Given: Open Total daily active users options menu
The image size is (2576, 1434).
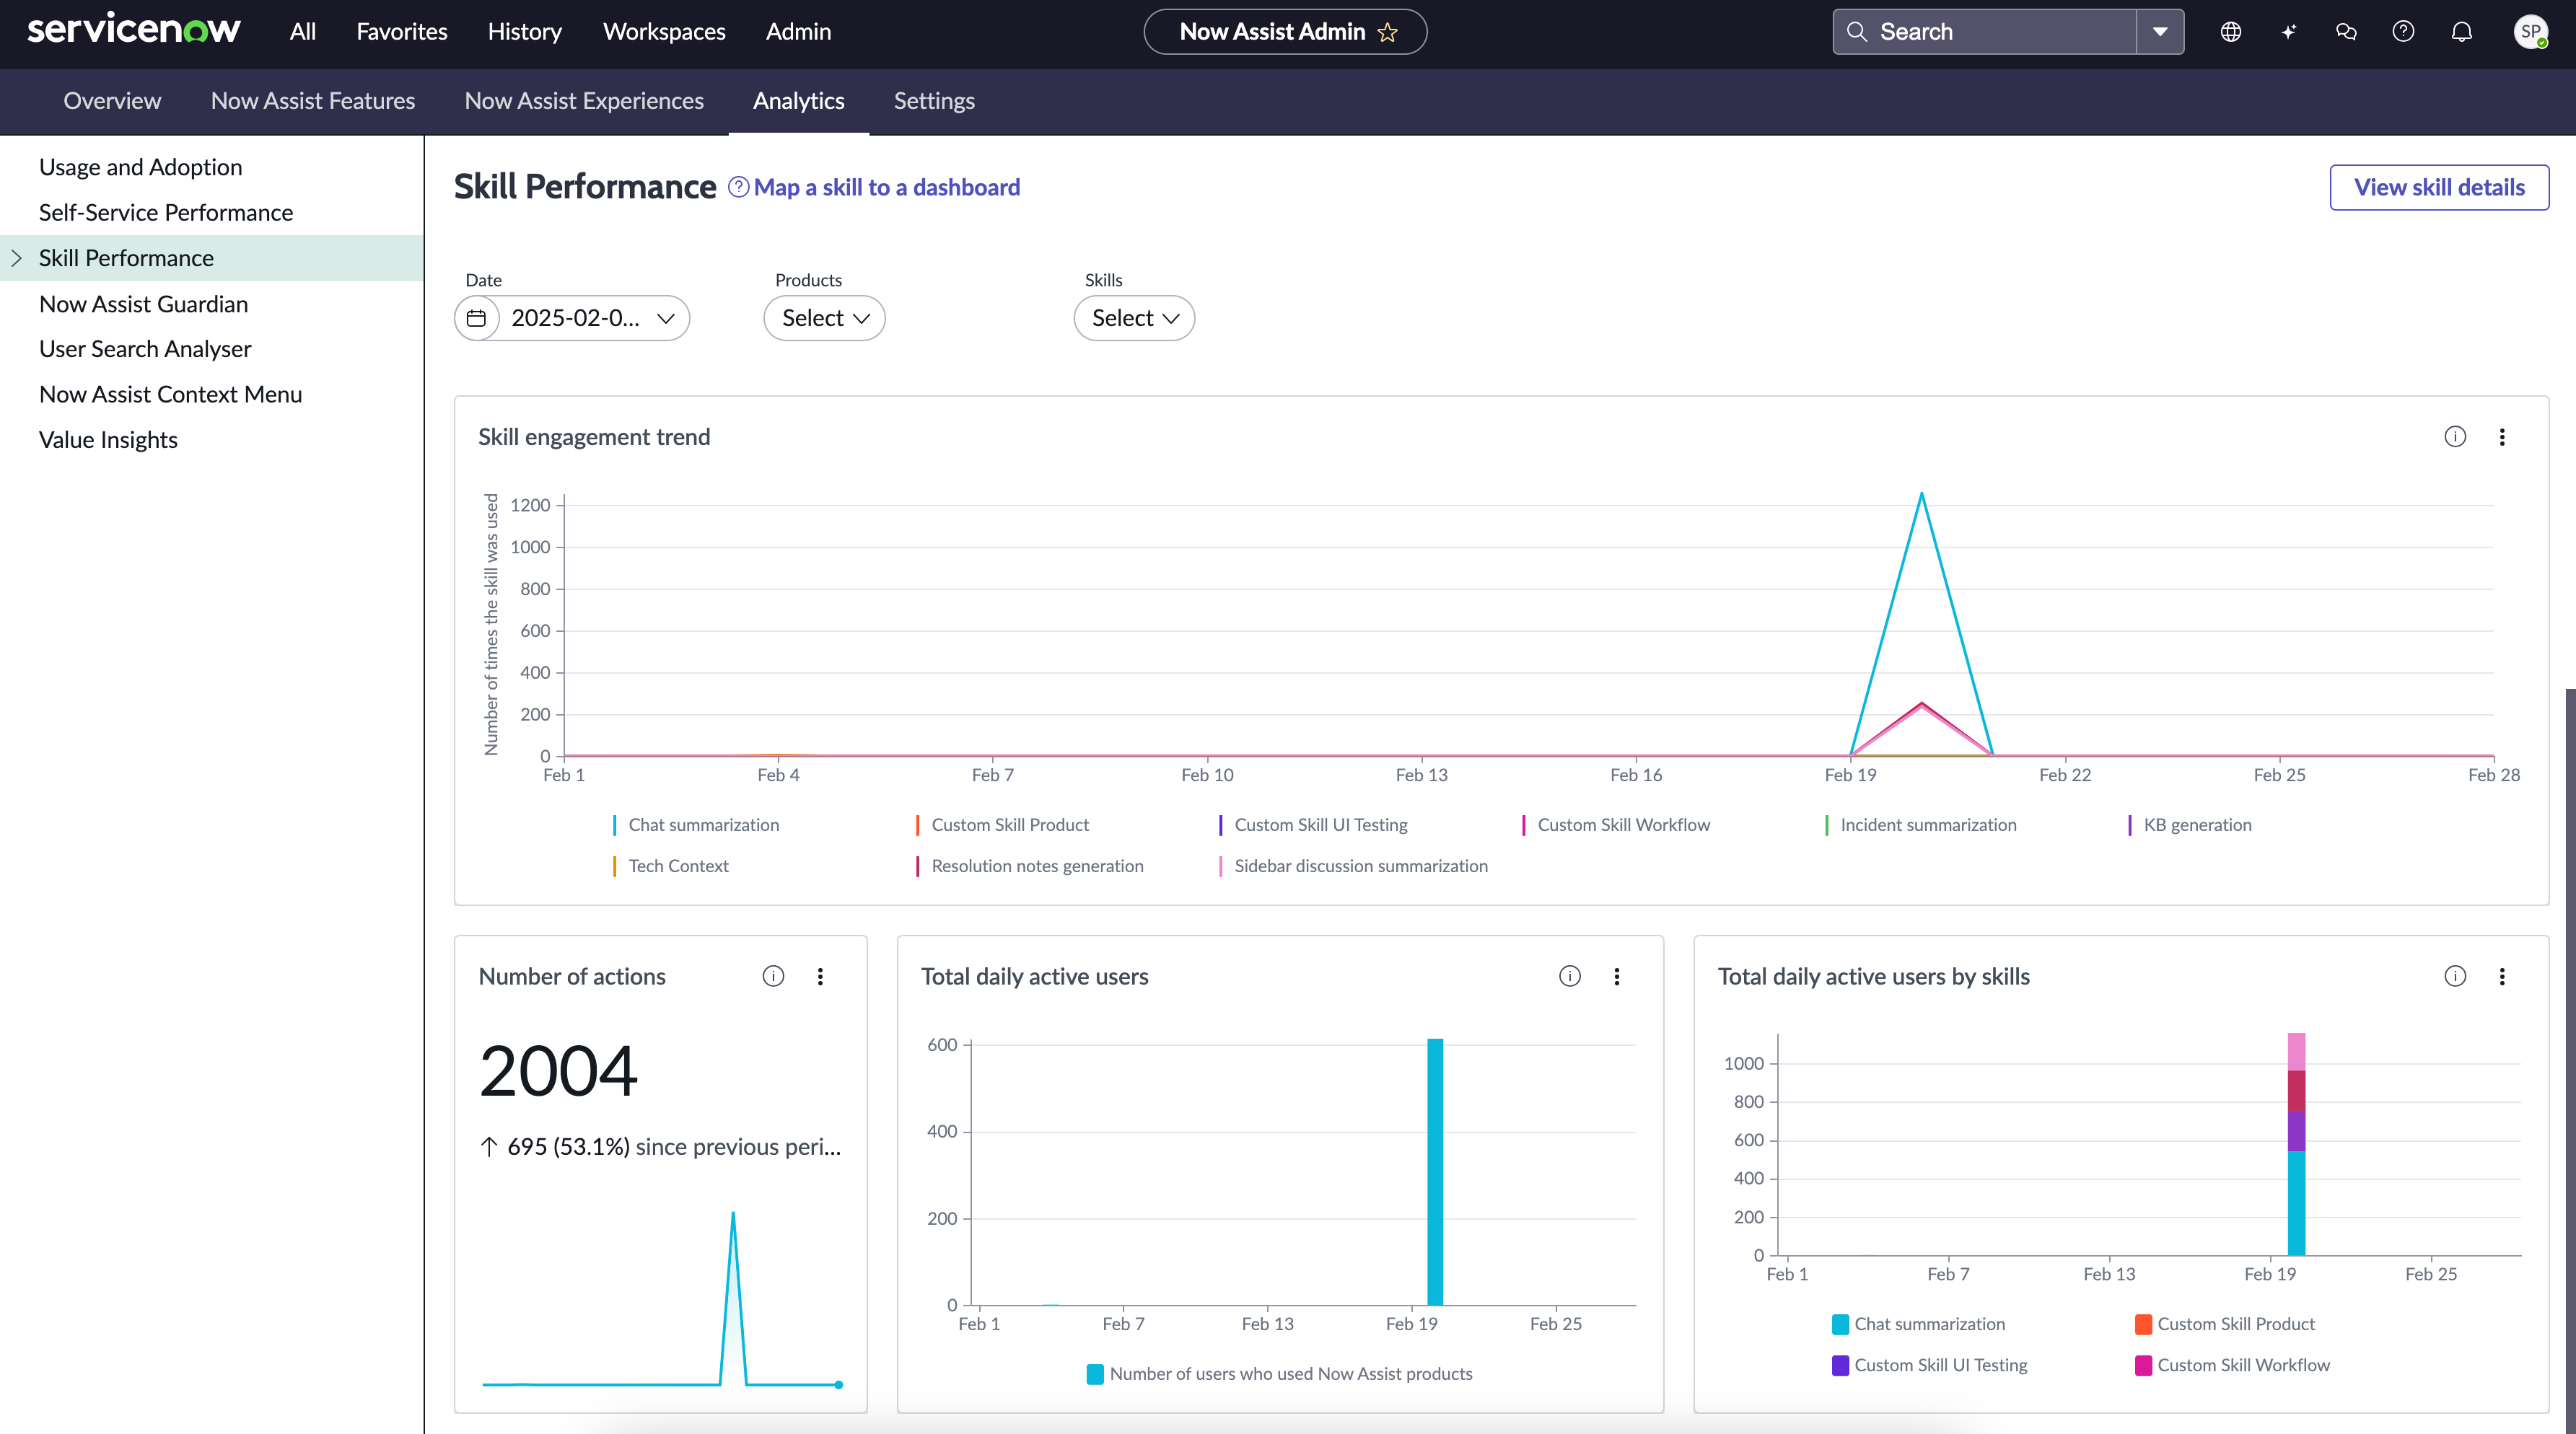Looking at the screenshot, I should point(1617,976).
